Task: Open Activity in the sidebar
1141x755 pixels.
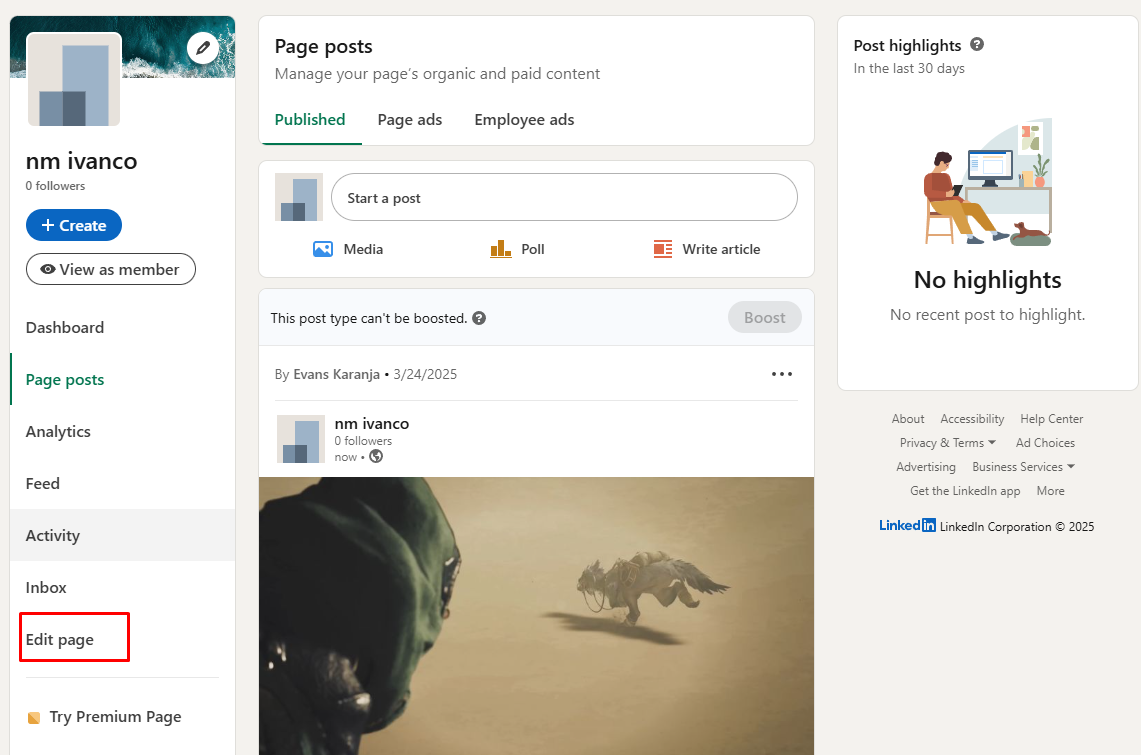Action: click(52, 535)
